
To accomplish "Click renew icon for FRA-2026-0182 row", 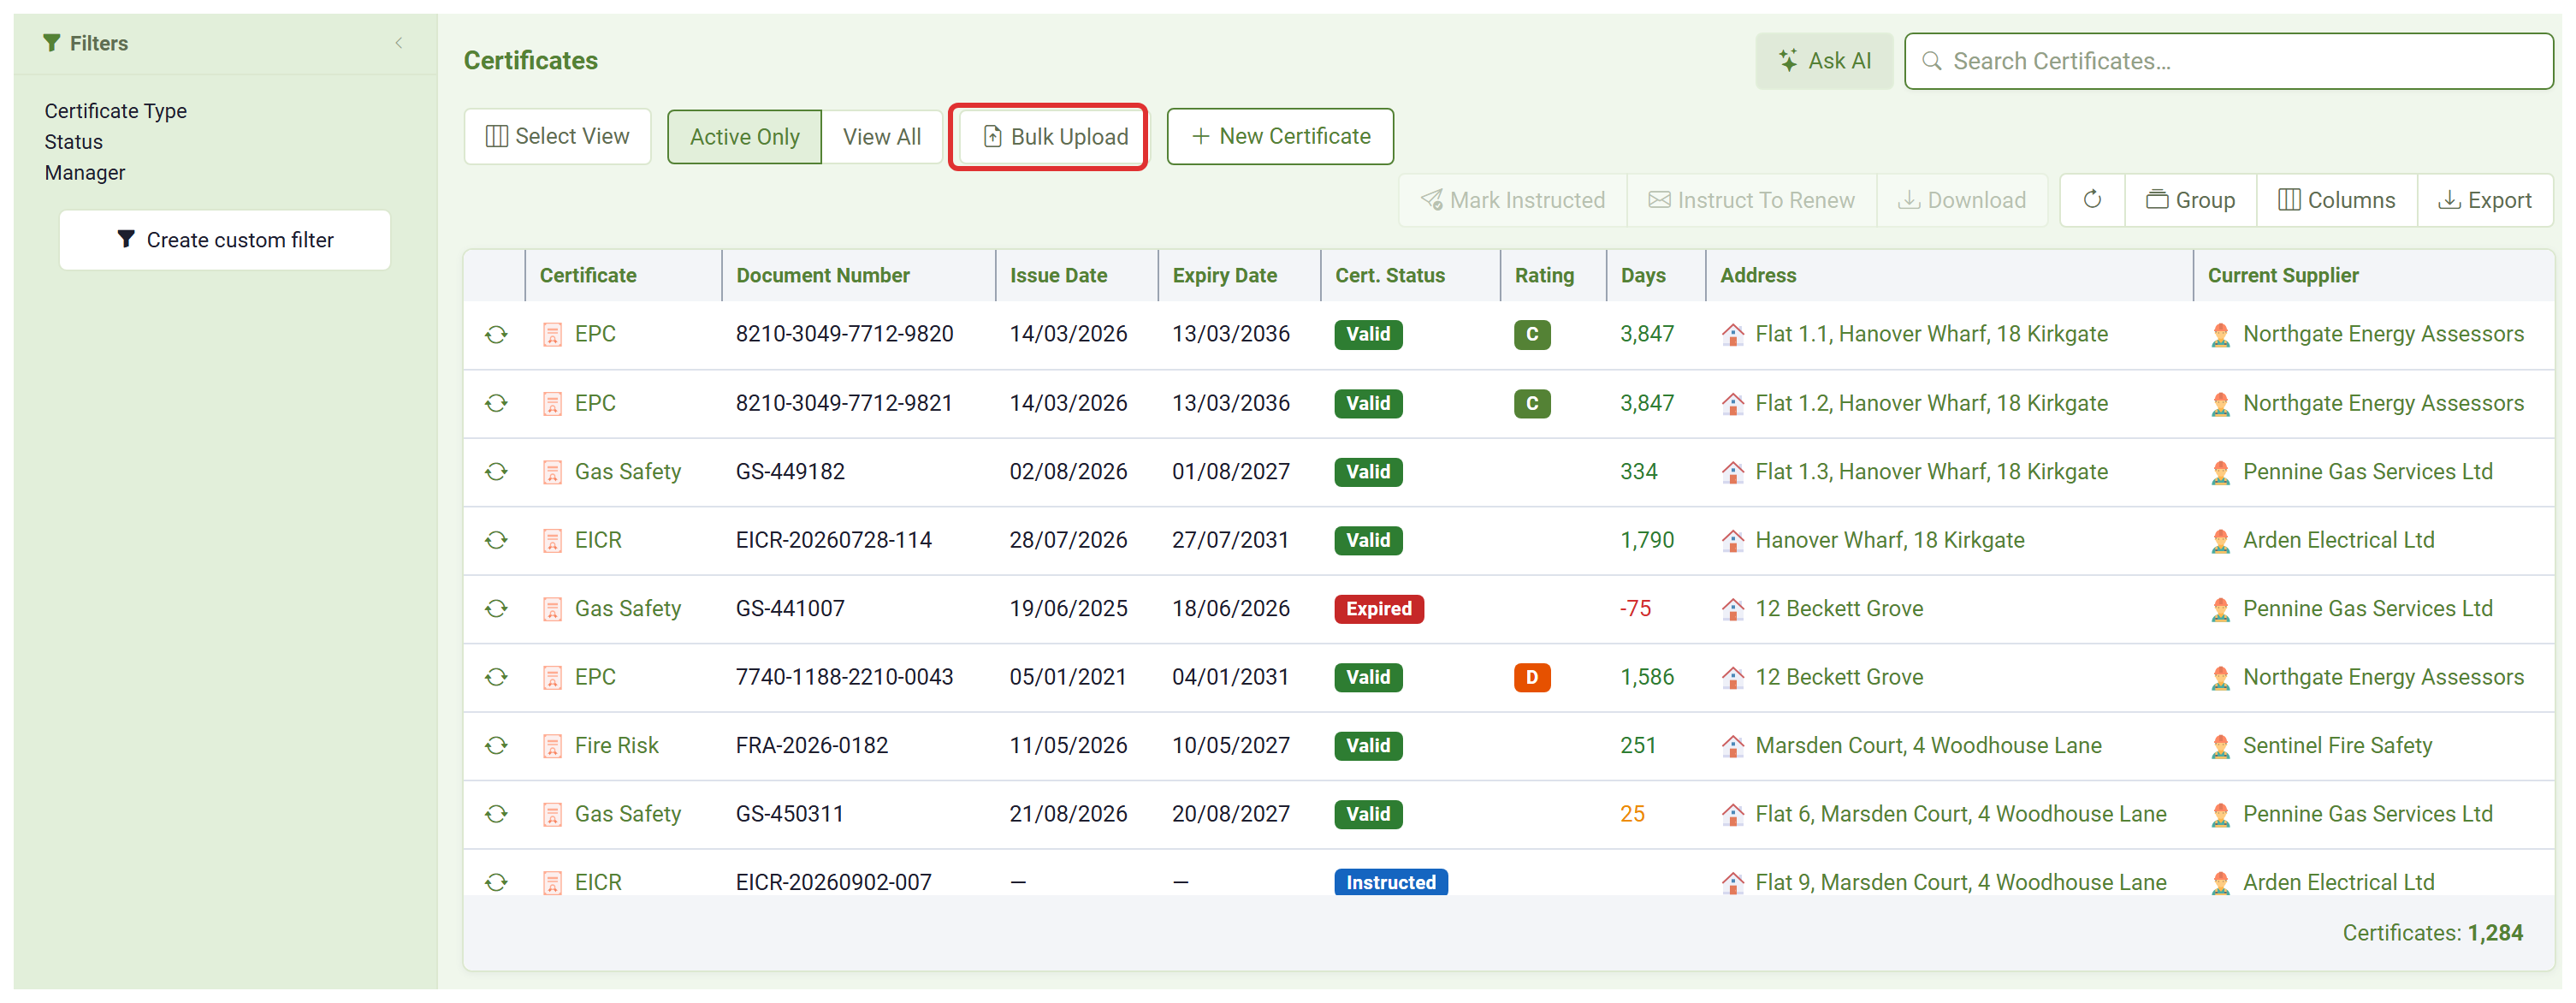I will coord(496,746).
